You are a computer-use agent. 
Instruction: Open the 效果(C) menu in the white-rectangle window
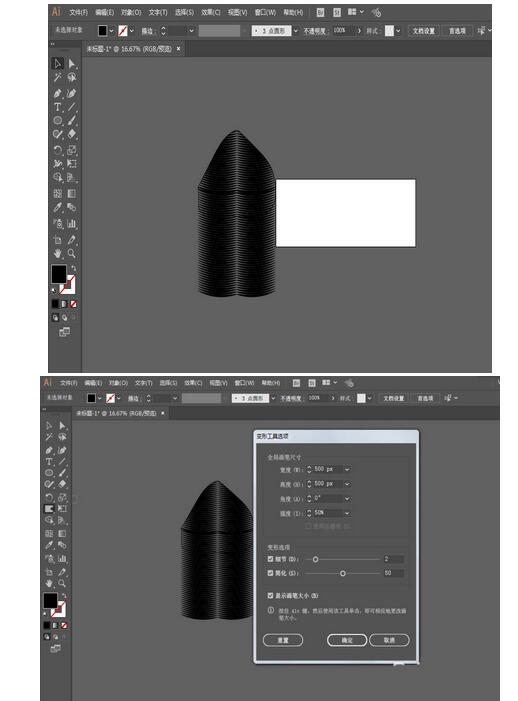(211, 13)
